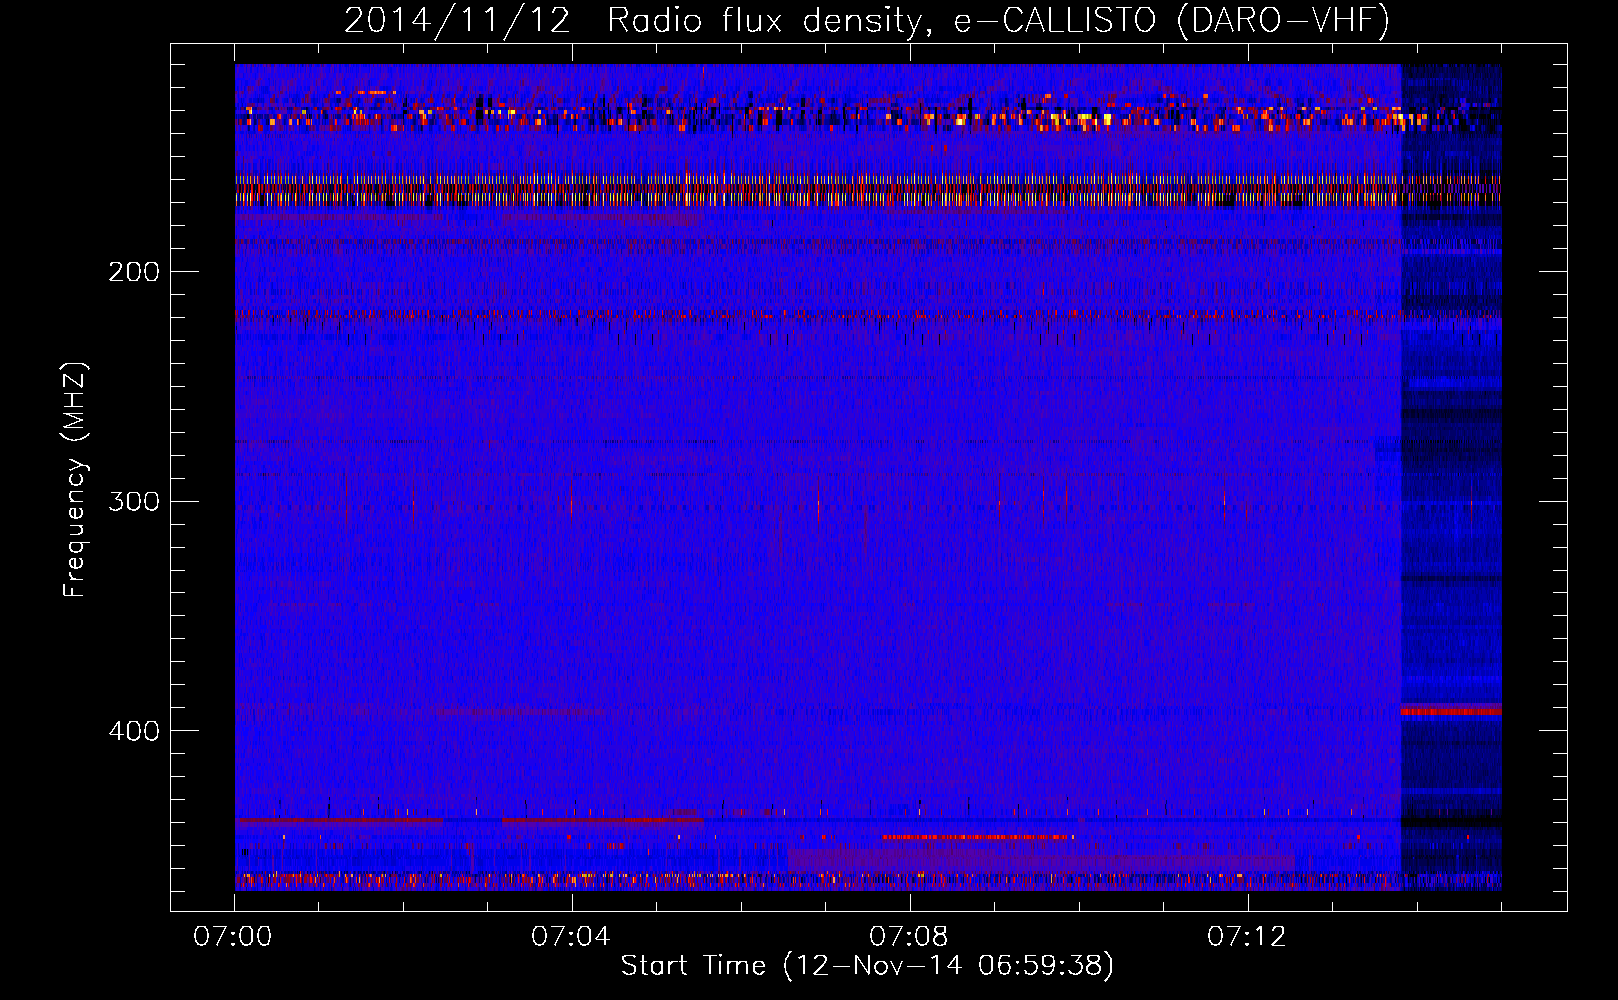Click the 300 frequency tick label
Image resolution: width=1618 pixels, height=1000 pixels.
[x=134, y=501]
